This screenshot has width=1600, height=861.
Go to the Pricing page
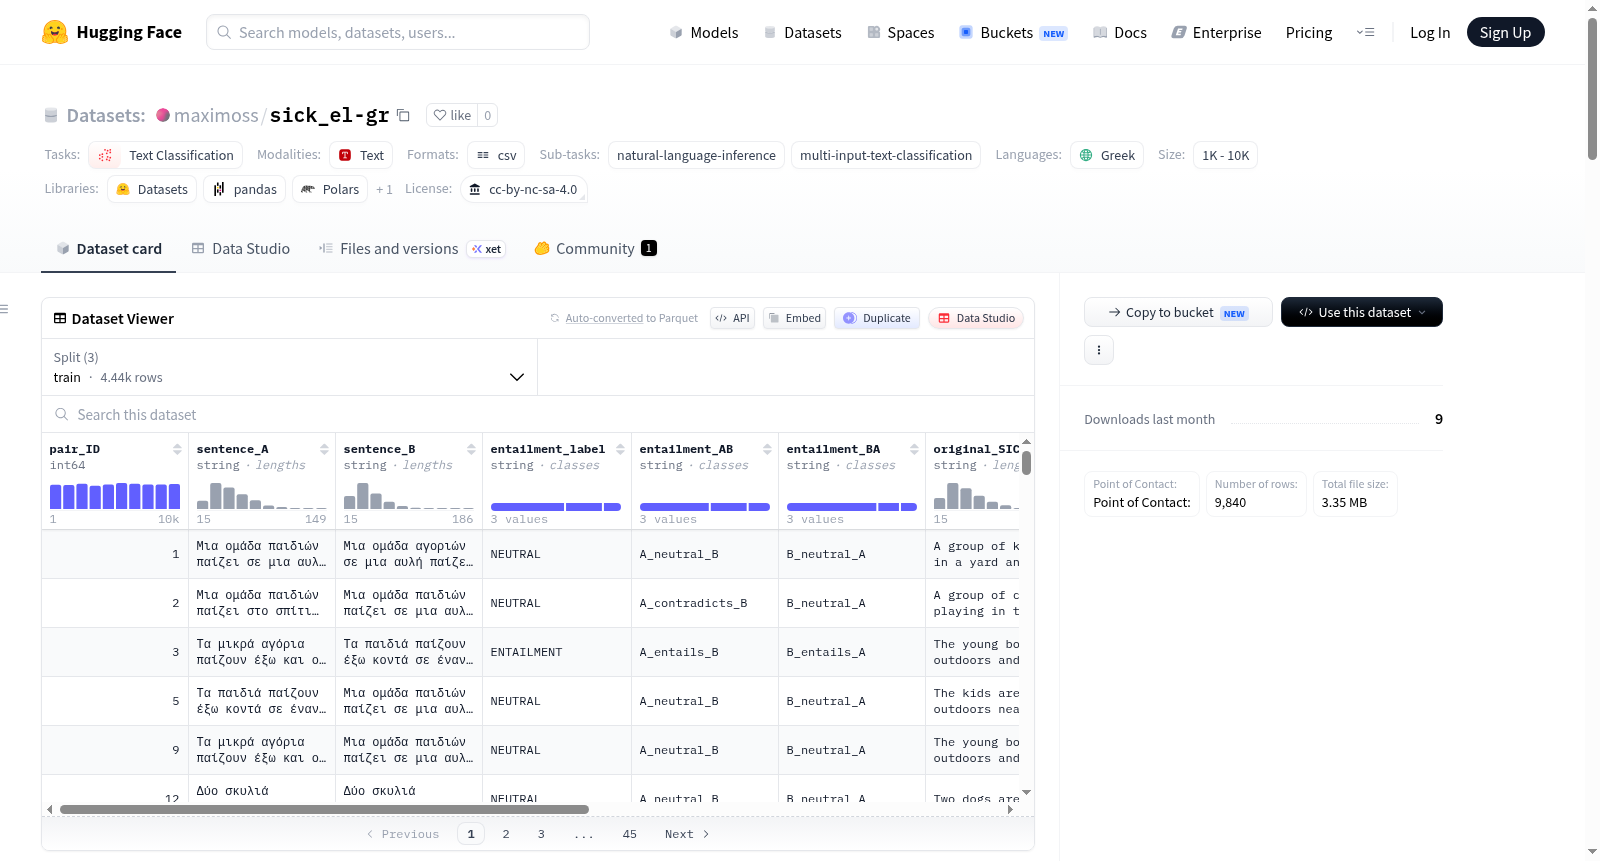coord(1309,32)
